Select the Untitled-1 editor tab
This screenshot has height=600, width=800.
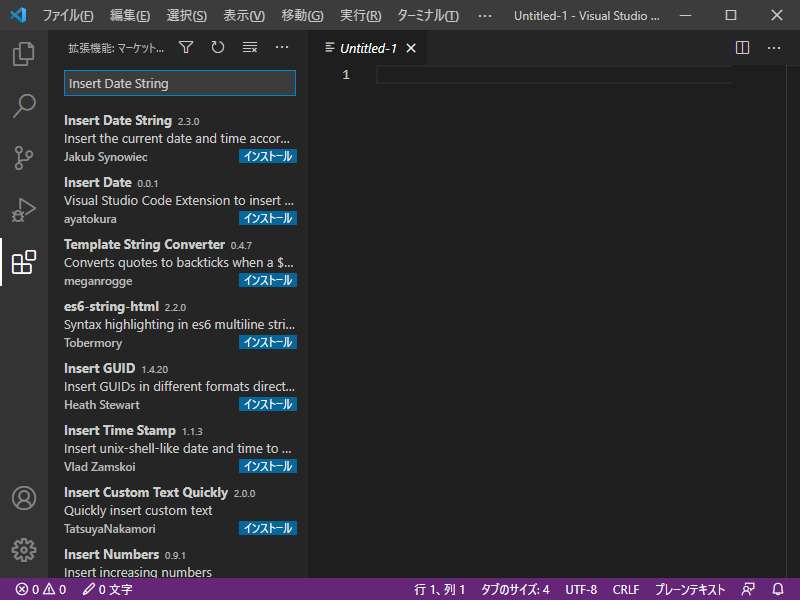click(x=367, y=48)
